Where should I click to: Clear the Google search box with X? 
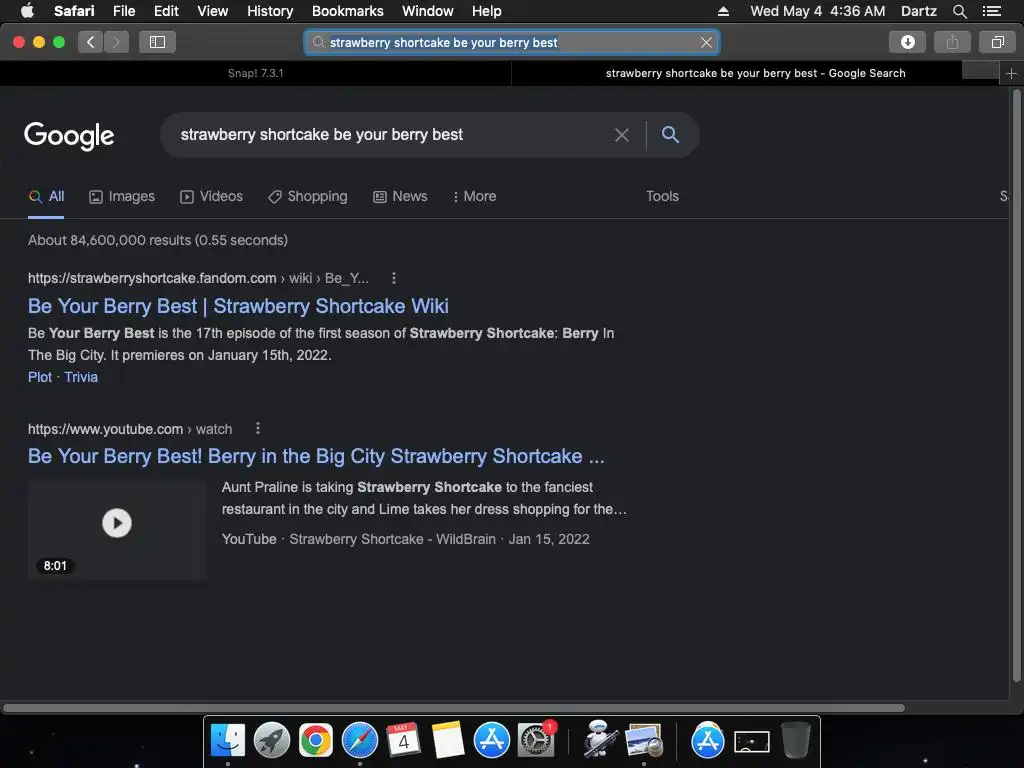[x=622, y=135]
